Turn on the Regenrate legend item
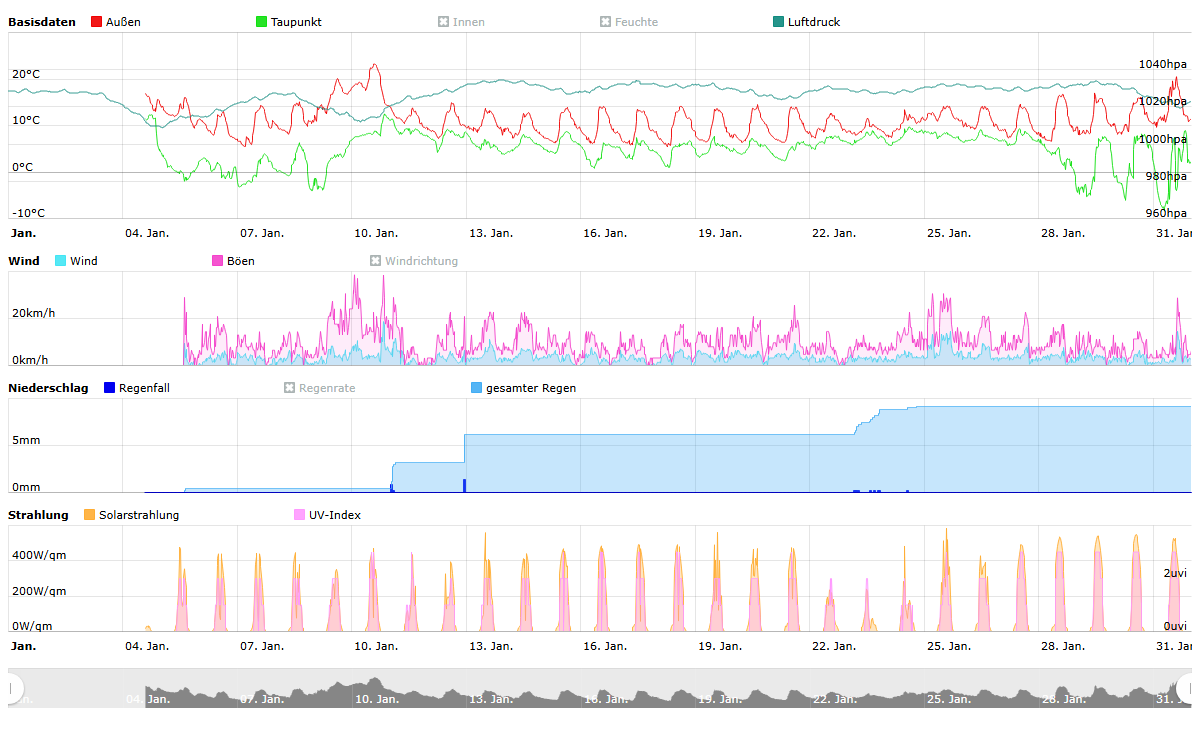 [290, 388]
